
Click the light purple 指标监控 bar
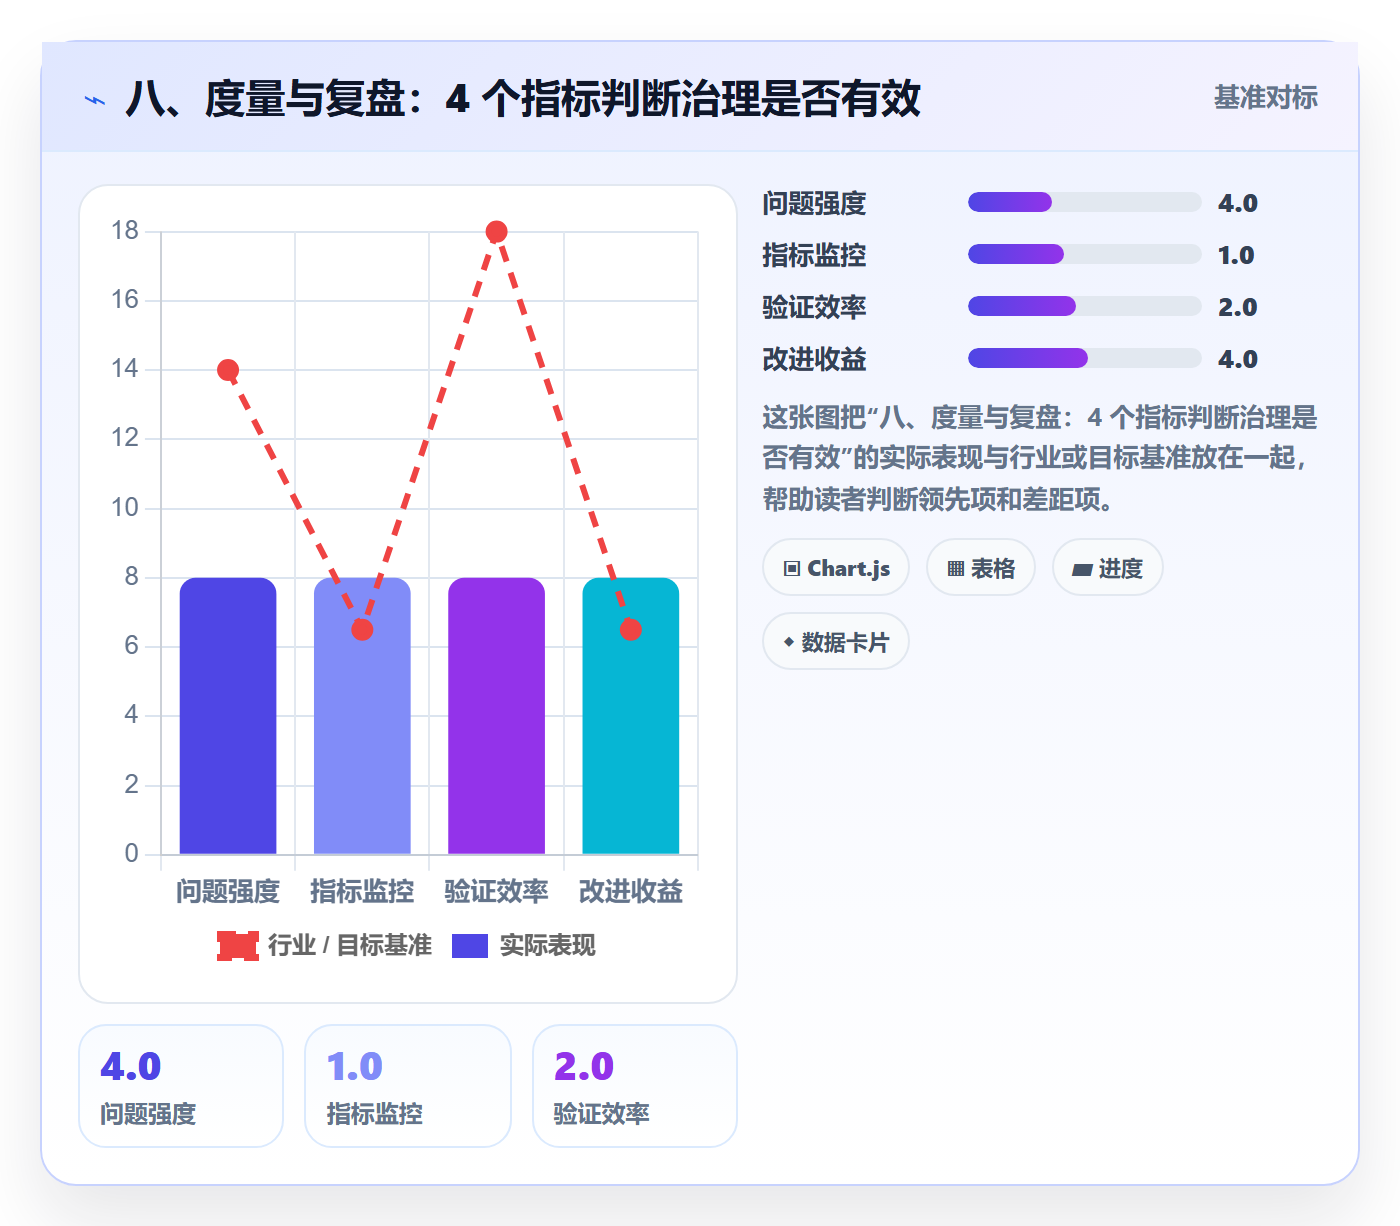[362, 716]
